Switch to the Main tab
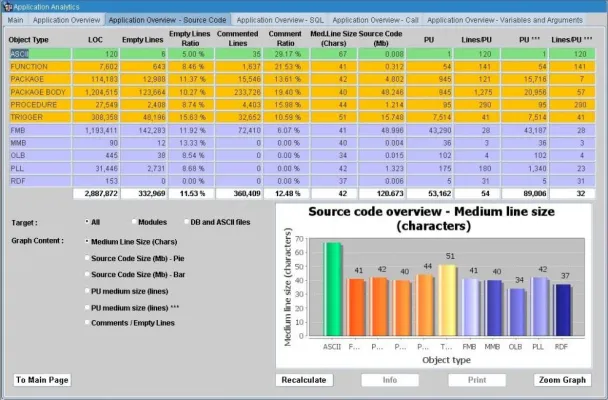The width and height of the screenshot is (608, 400). (x=15, y=19)
